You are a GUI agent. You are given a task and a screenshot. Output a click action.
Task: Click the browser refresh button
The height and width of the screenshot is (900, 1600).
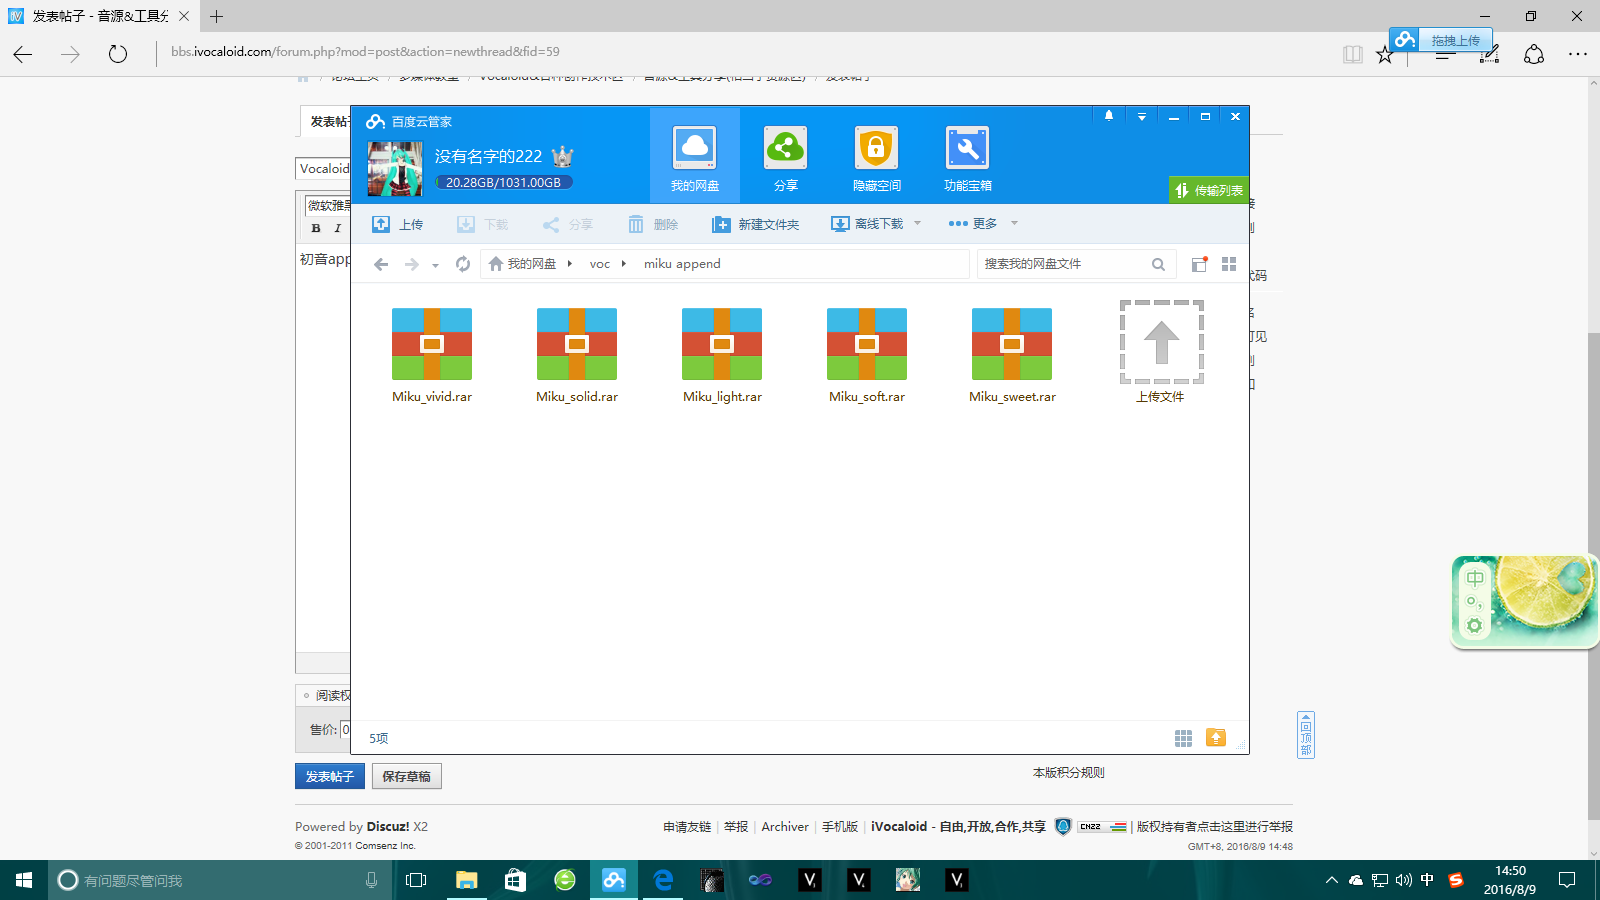[118, 54]
